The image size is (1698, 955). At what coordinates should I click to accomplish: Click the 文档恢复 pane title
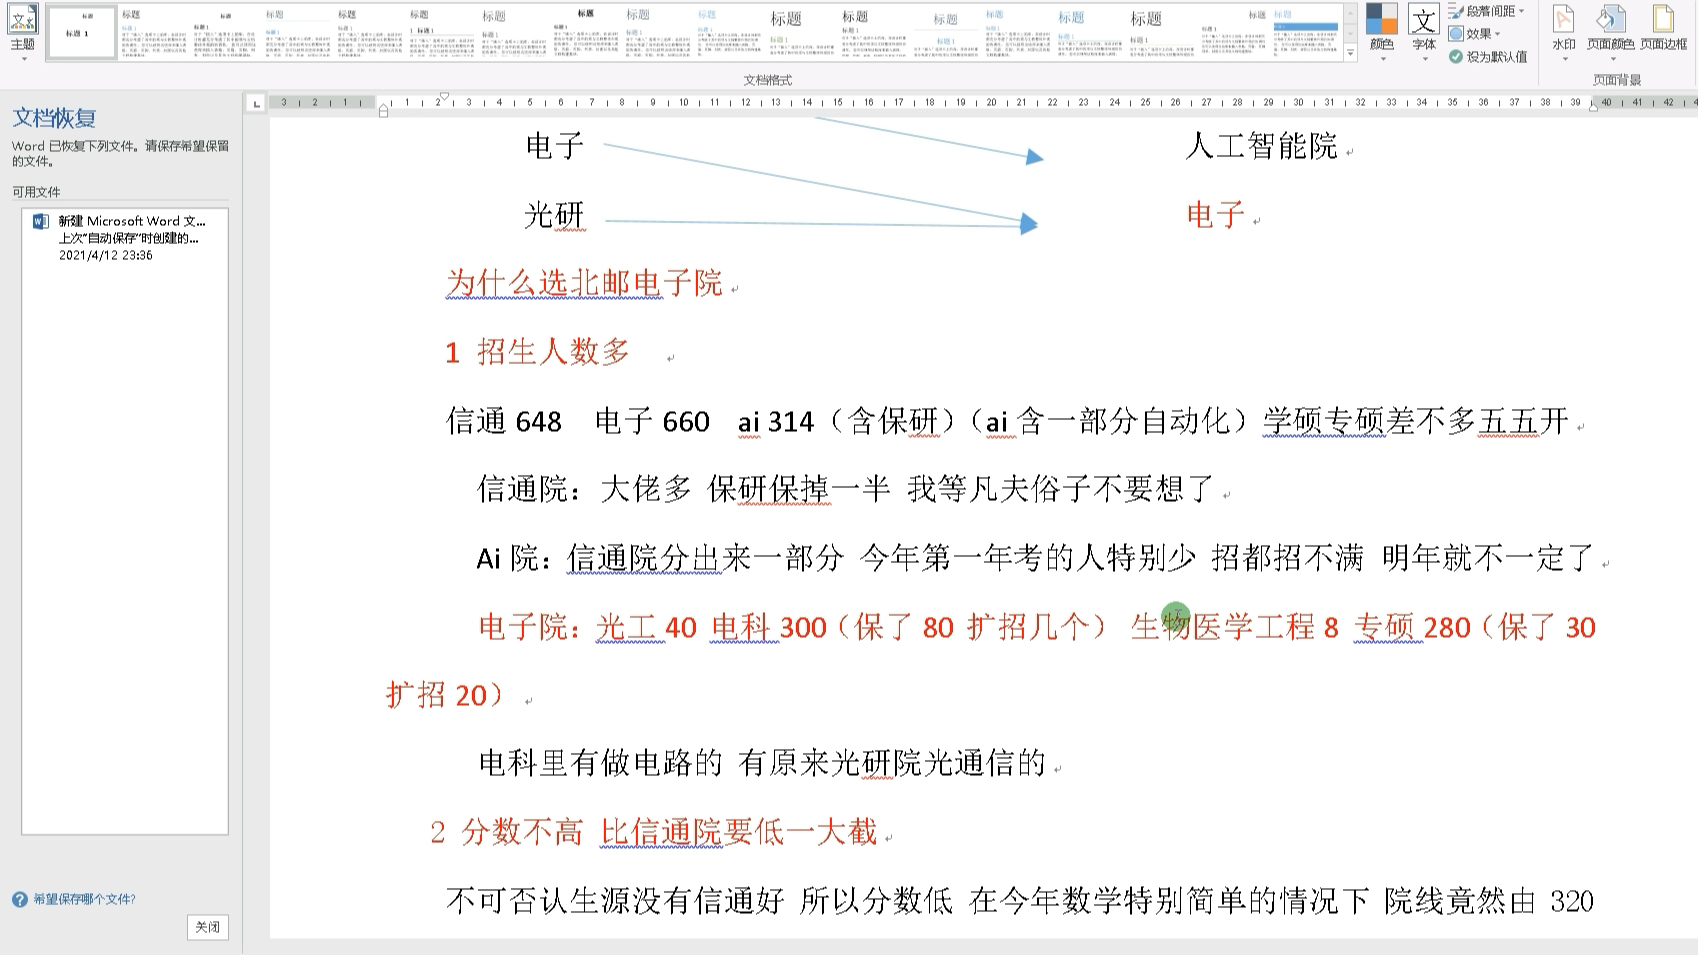[54, 118]
